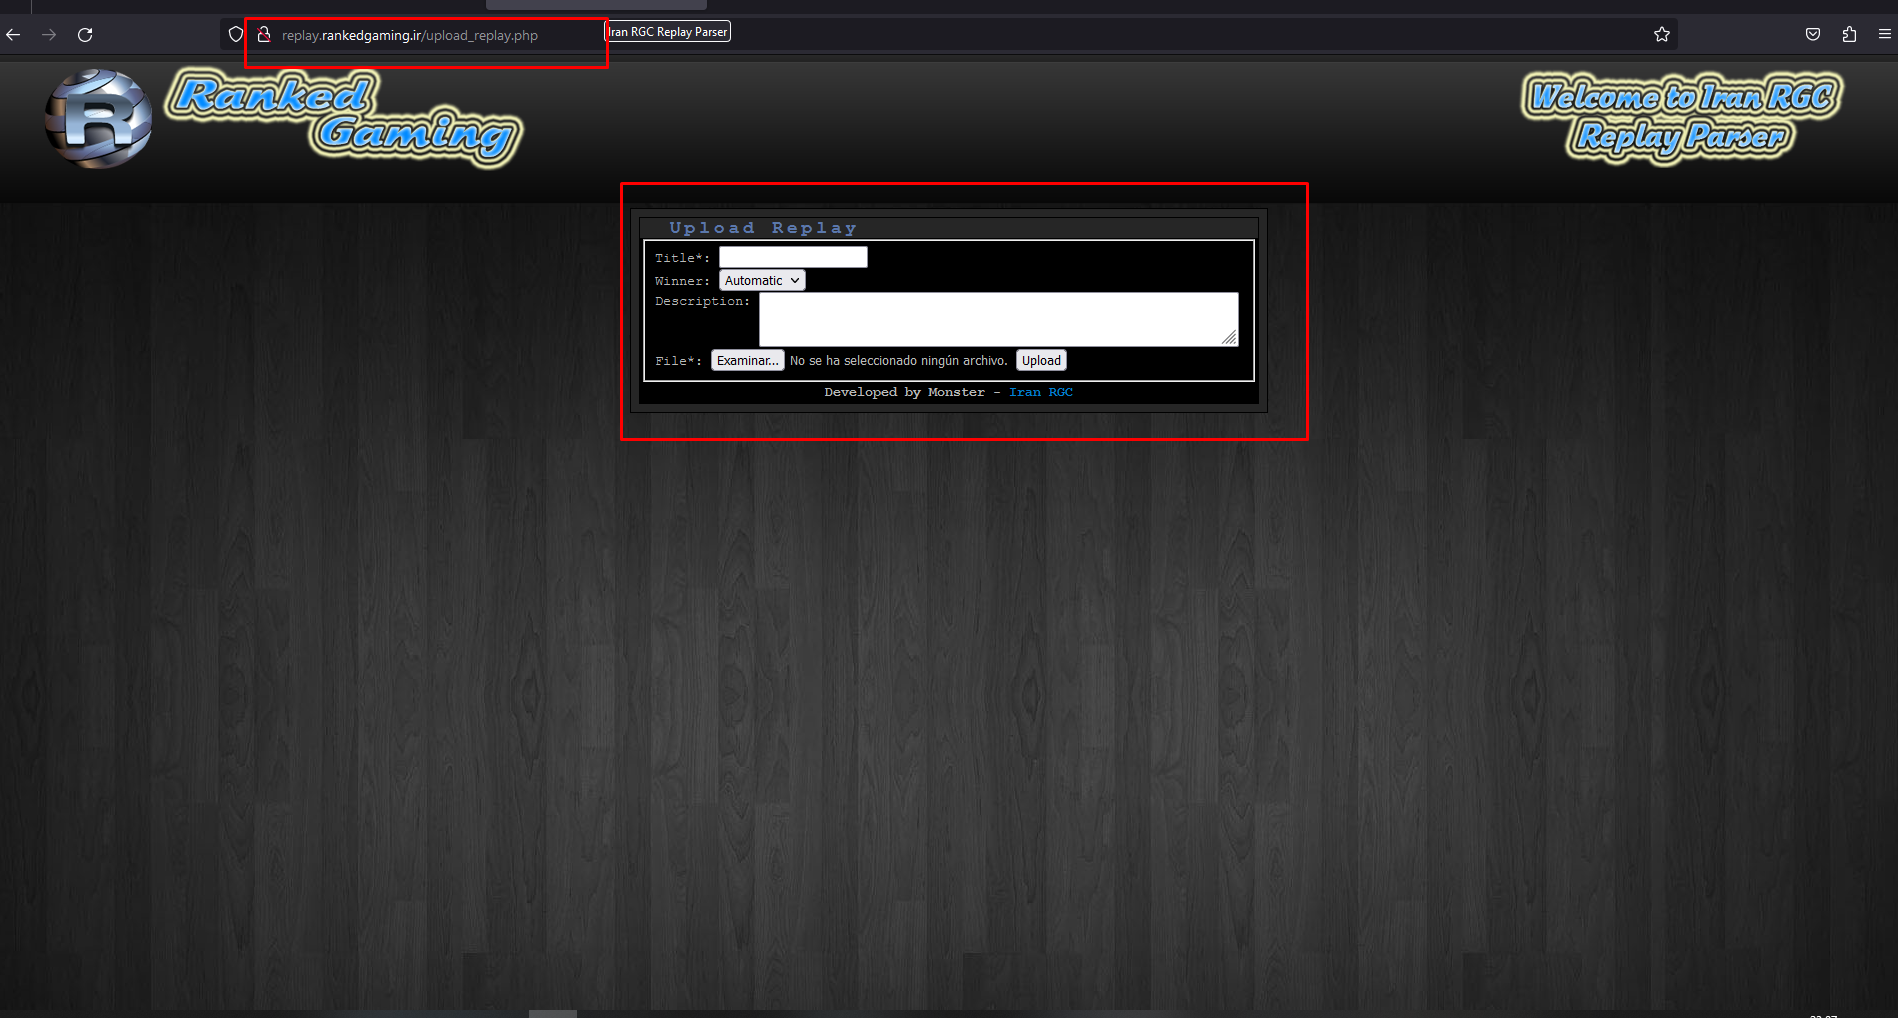Viewport: 1898px width, 1018px height.
Task: Click into the Description text area
Action: [x=998, y=319]
